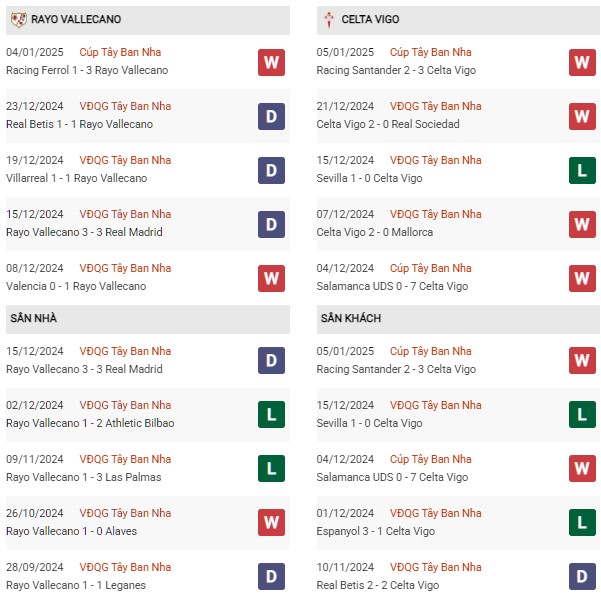Image resolution: width=601 pixels, height=599 pixels.
Task: Select the SÂN KHÁCH section header
Action: pos(458,319)
